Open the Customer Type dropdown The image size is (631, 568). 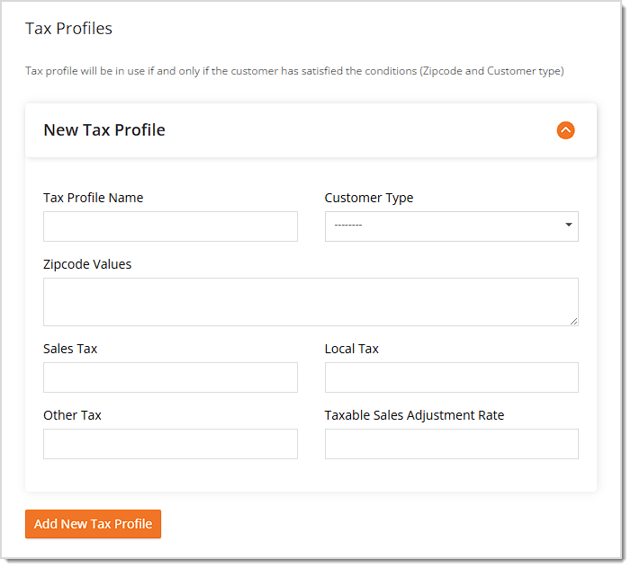tap(452, 226)
